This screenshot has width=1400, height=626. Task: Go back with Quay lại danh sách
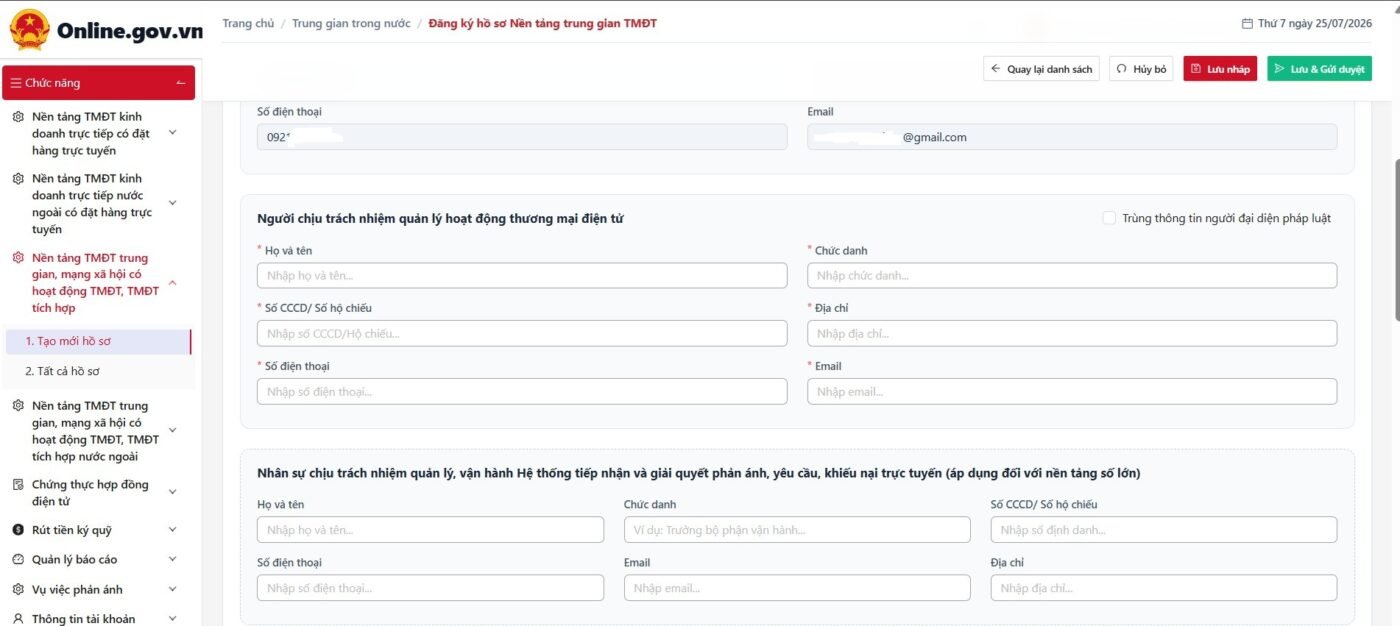click(1041, 69)
